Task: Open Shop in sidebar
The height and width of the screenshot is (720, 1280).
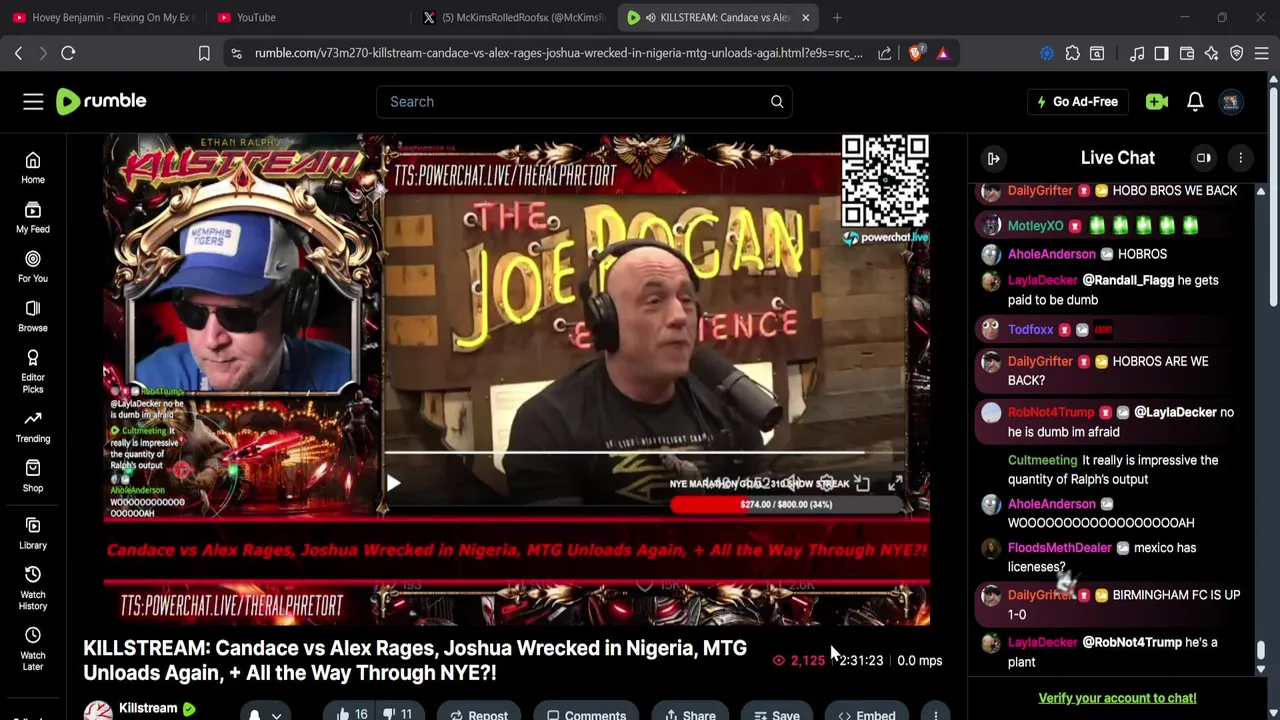Action: pos(33,476)
